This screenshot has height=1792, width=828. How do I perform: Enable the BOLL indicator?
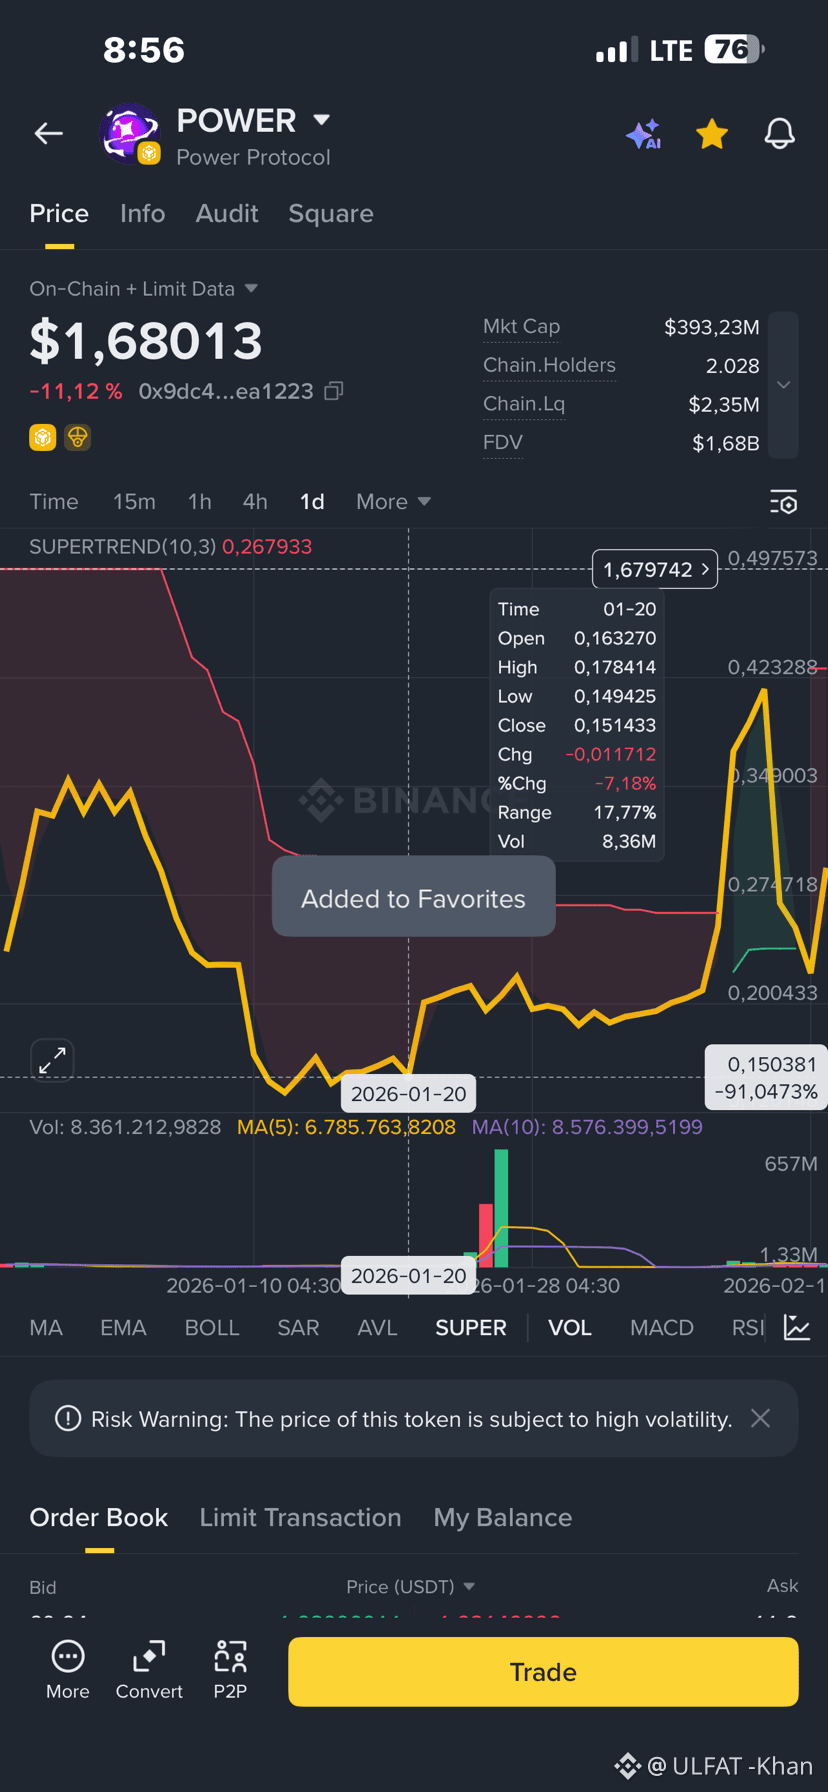coord(212,1328)
